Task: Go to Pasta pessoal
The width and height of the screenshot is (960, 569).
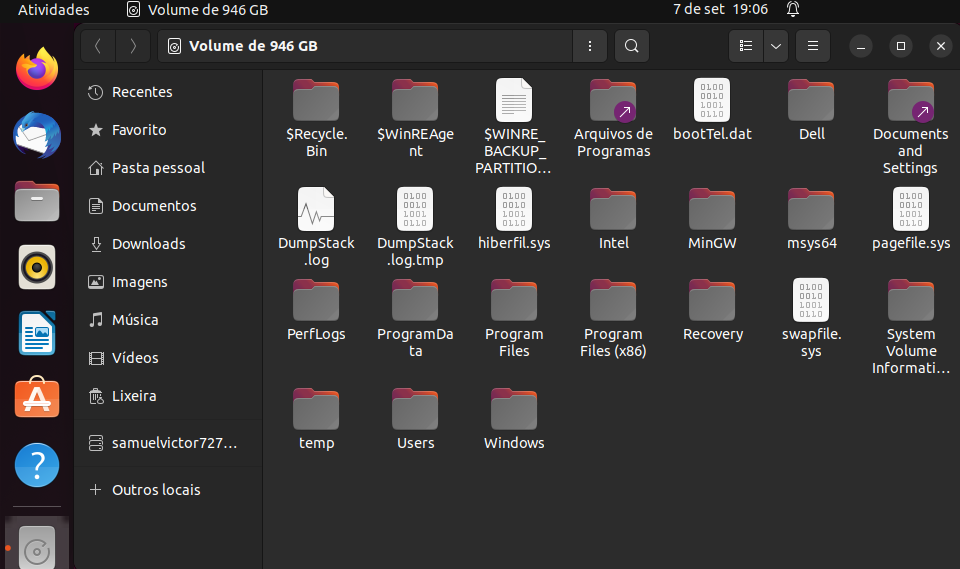Action: coord(168,168)
